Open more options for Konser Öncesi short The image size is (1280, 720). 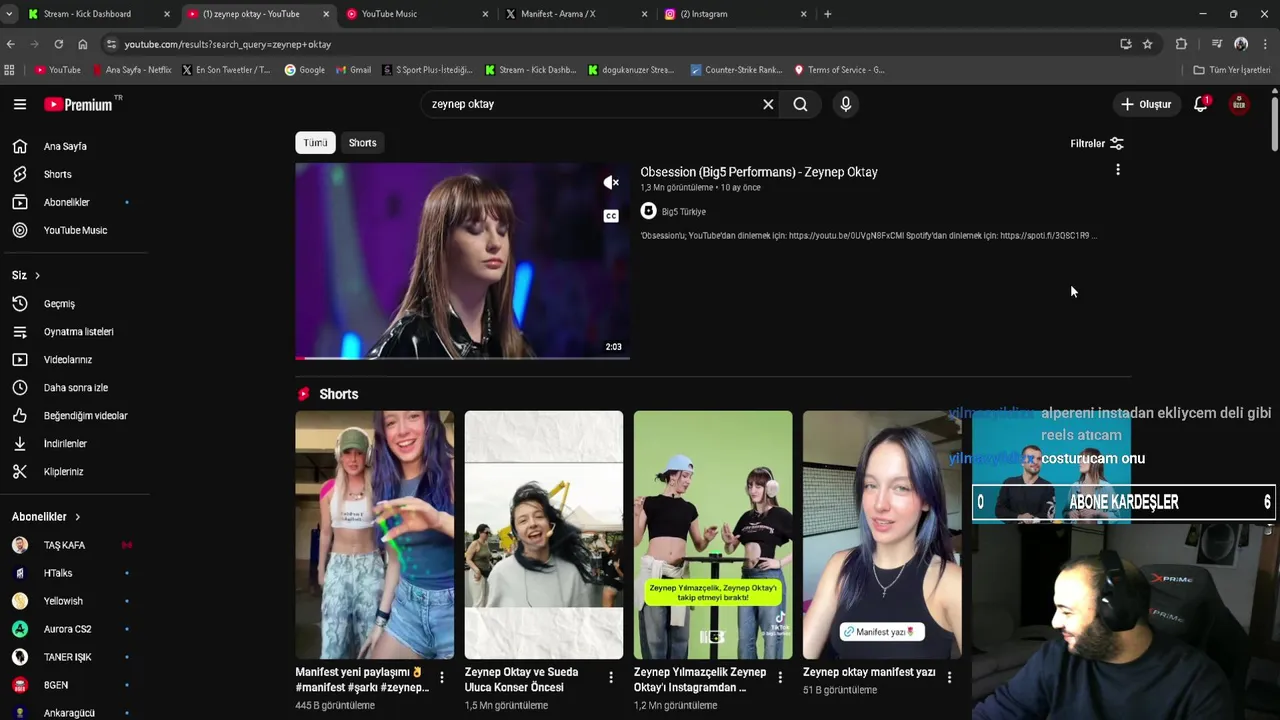pos(611,678)
